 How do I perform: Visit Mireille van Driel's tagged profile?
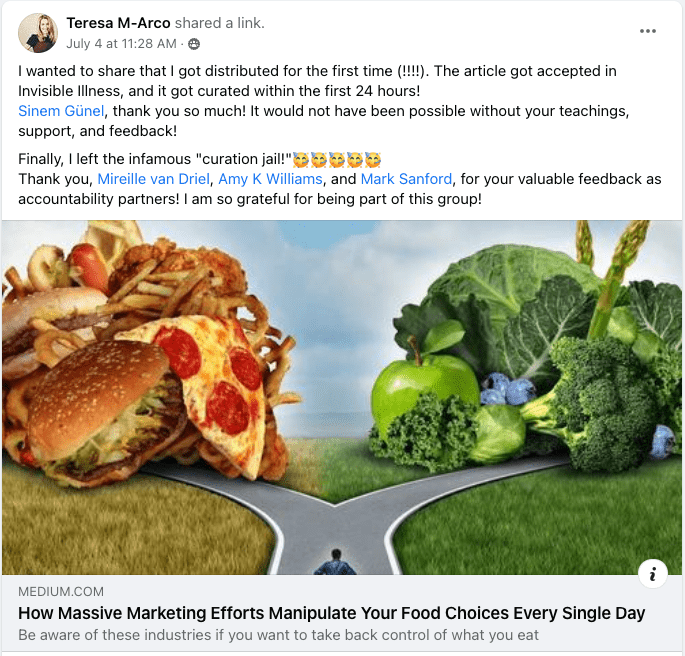[x=154, y=179]
